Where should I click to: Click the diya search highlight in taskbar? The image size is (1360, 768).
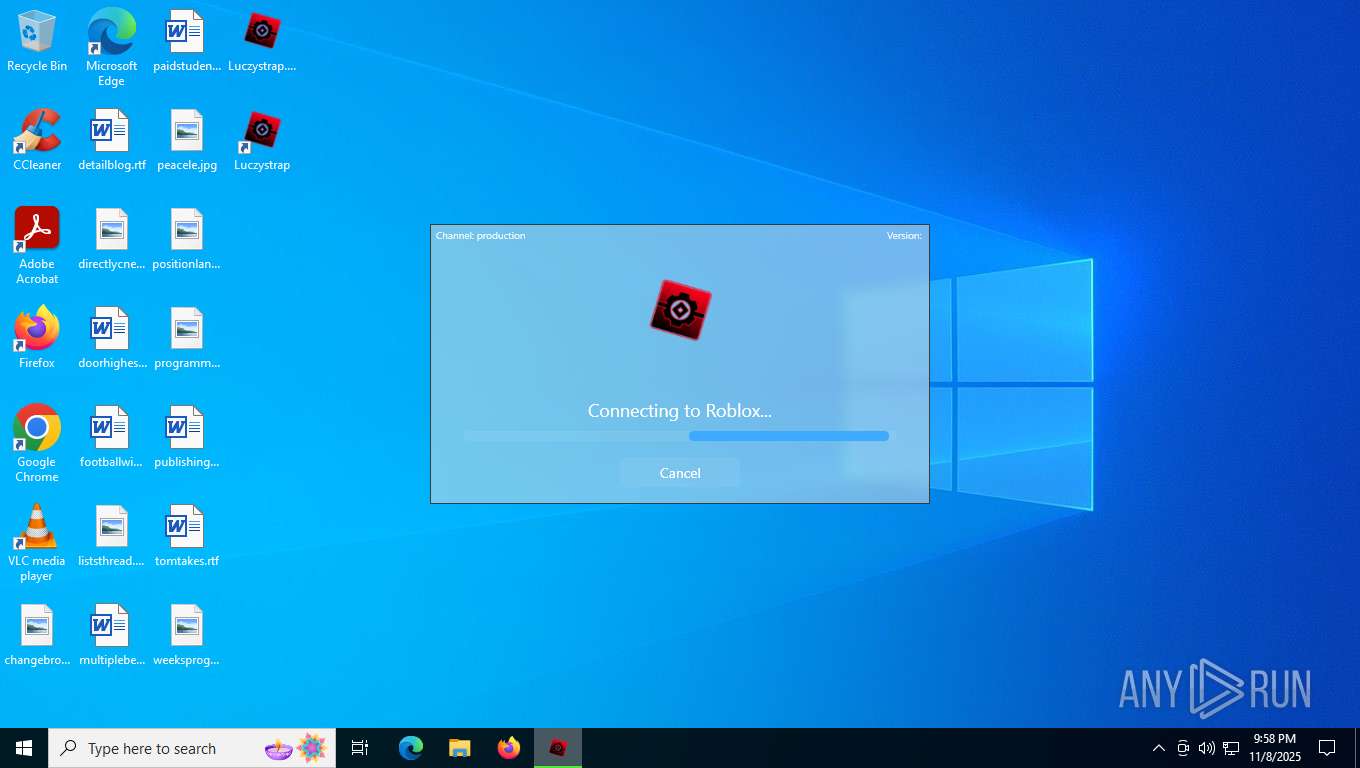pos(296,748)
